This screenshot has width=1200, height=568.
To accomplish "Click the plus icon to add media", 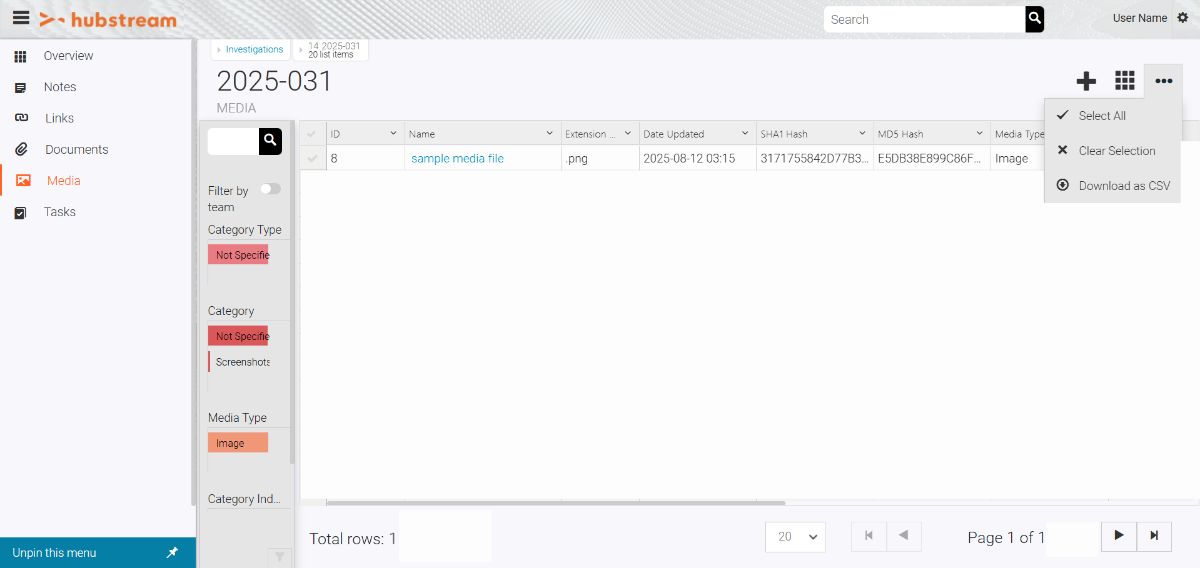I will coord(1086,81).
